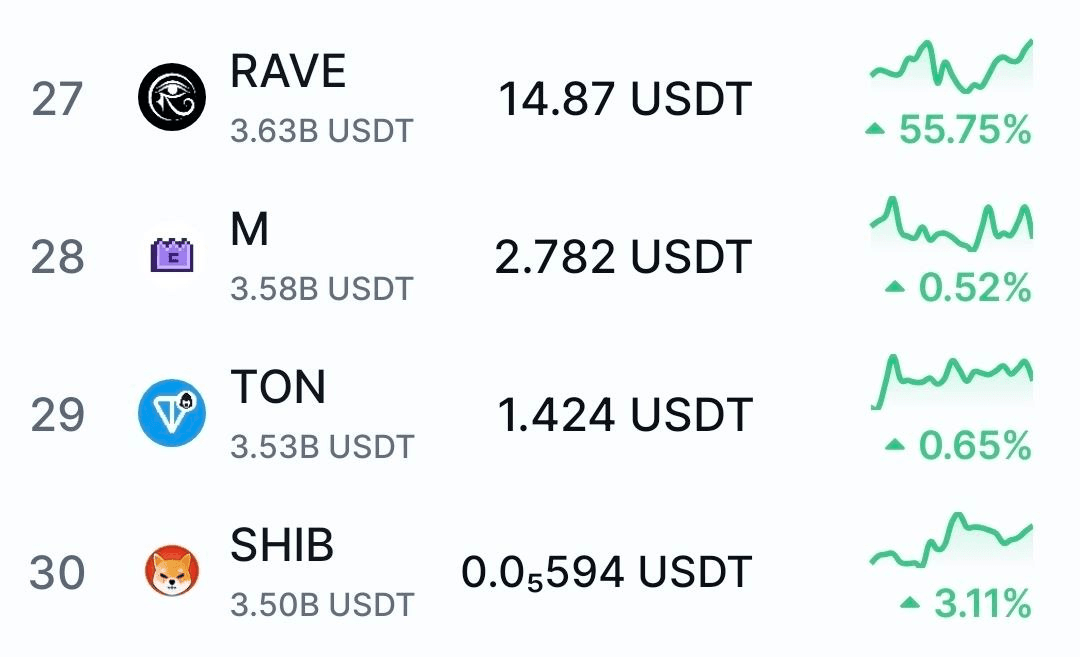Click the blue TON coin logo
The height and width of the screenshot is (657, 1080).
(171, 413)
